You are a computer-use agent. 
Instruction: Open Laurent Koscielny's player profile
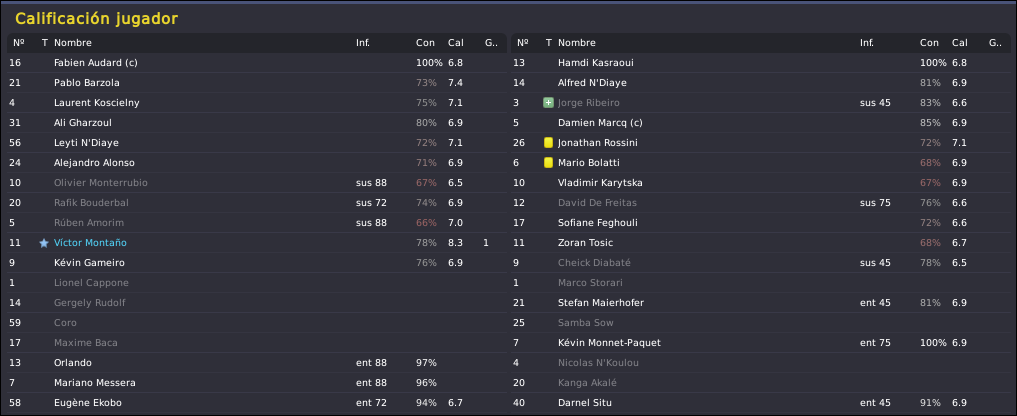coord(97,103)
